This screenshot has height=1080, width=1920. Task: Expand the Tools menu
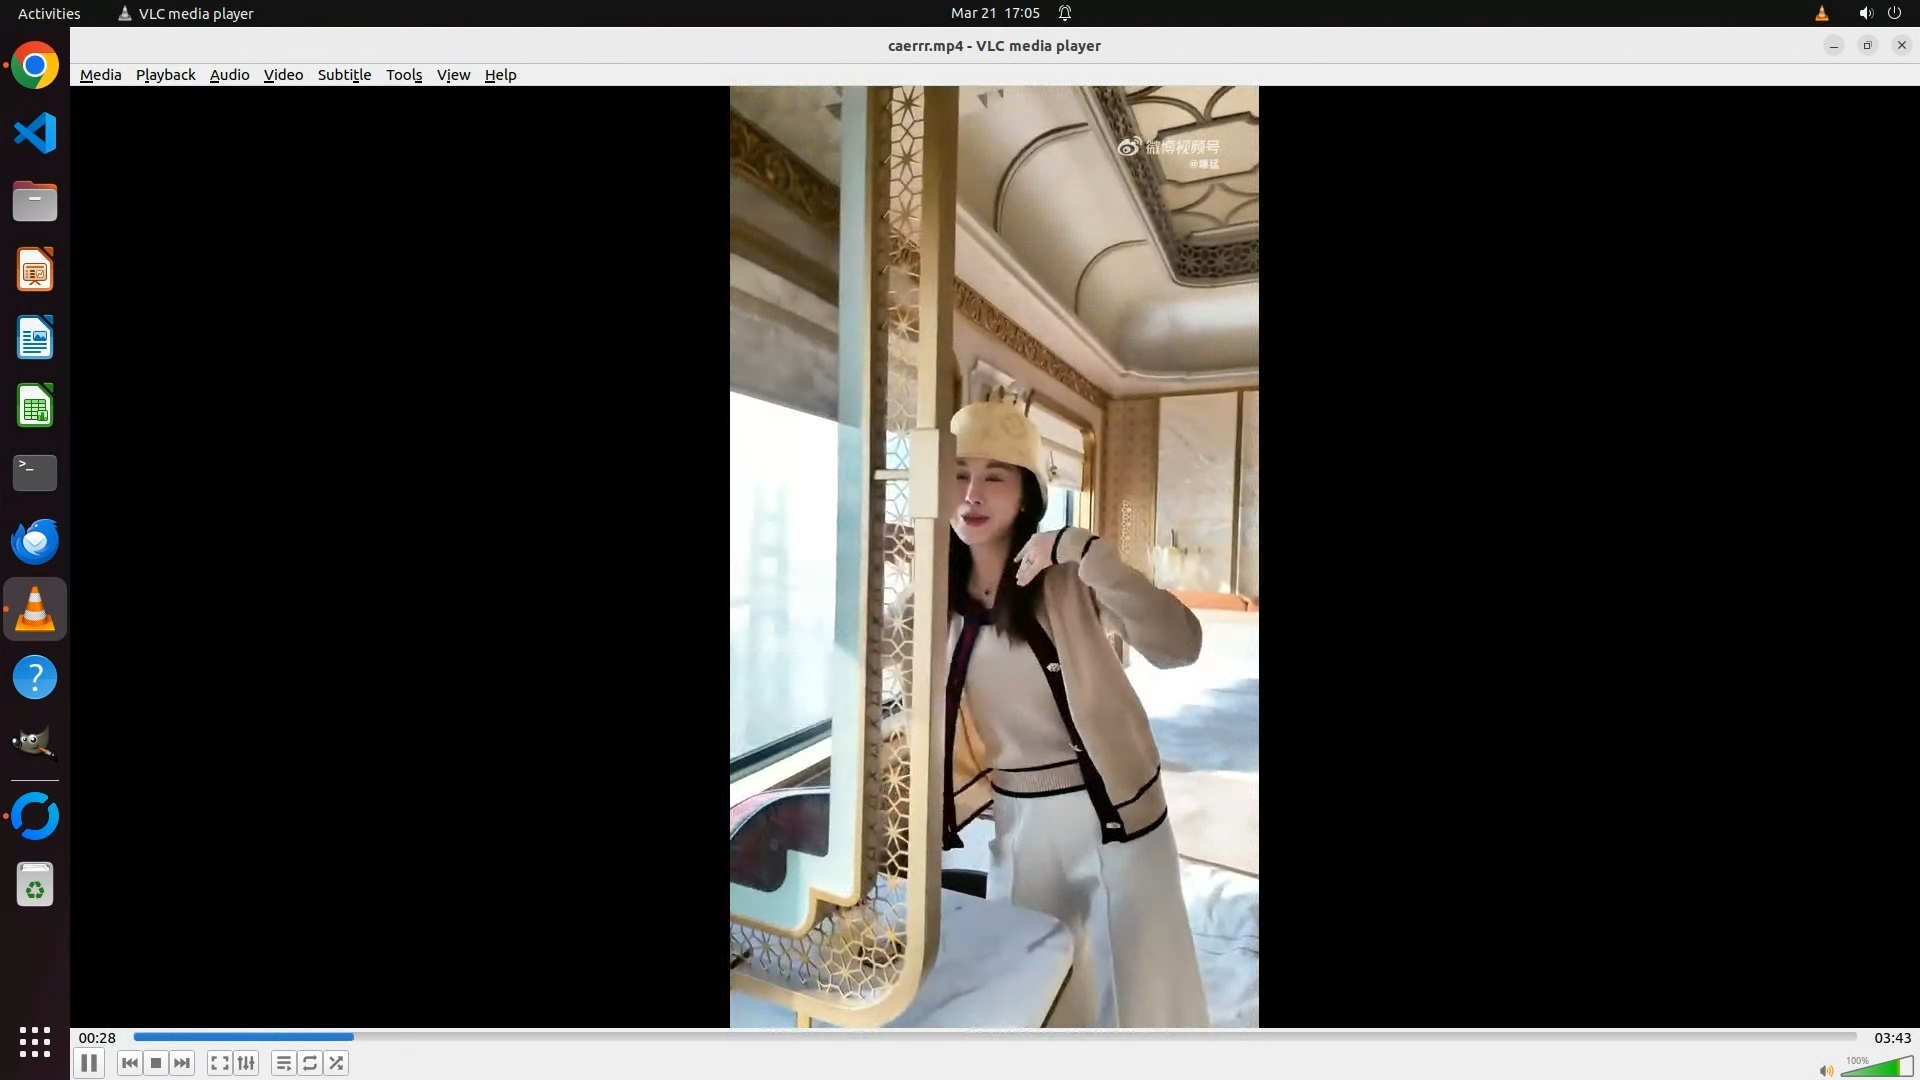(x=404, y=75)
